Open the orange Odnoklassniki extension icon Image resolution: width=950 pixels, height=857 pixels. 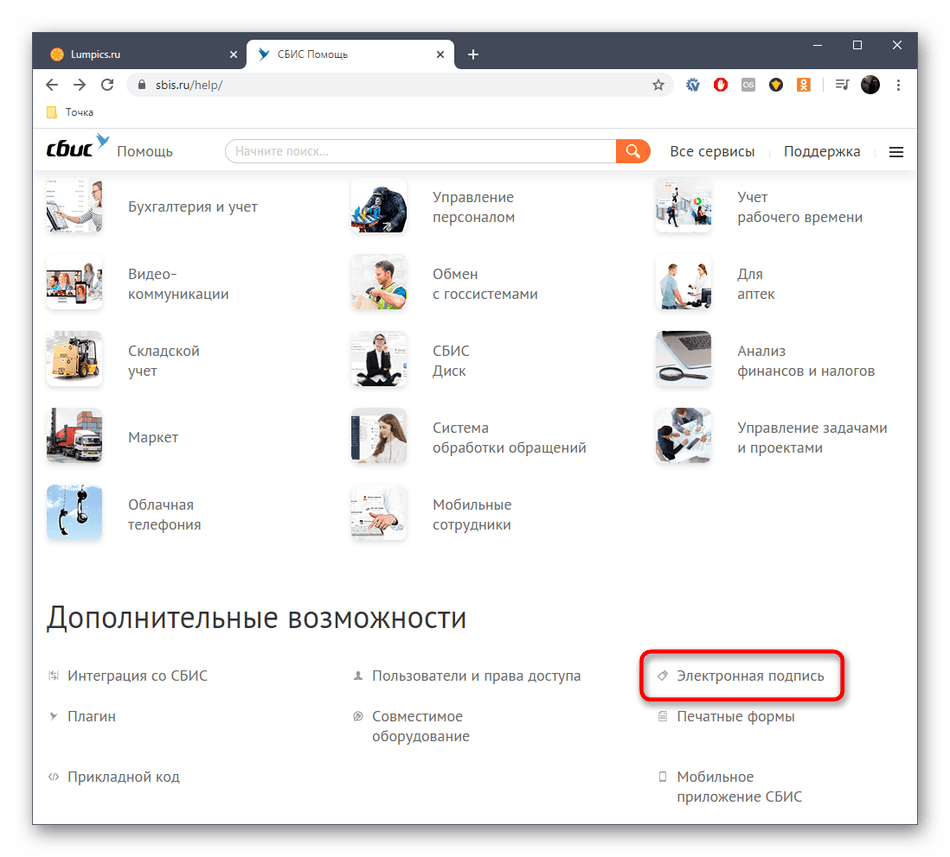pos(803,85)
